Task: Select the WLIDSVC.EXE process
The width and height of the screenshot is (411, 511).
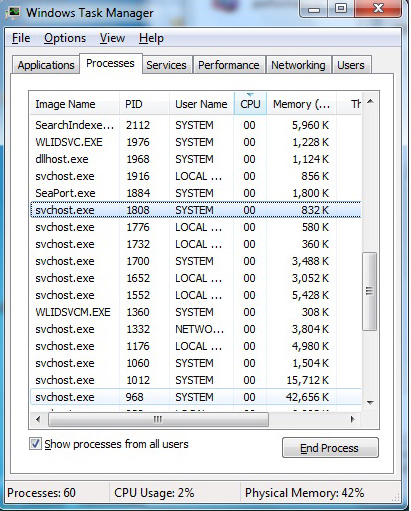Action: (x=196, y=142)
